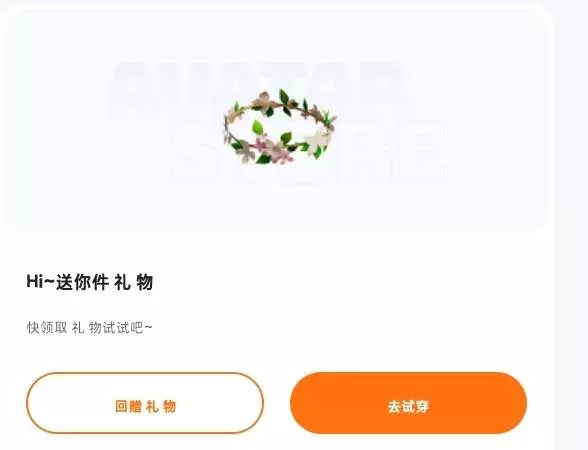Tap the orange 去试穿 button
Image resolution: width=588 pixels, height=450 pixels.
[408, 403]
